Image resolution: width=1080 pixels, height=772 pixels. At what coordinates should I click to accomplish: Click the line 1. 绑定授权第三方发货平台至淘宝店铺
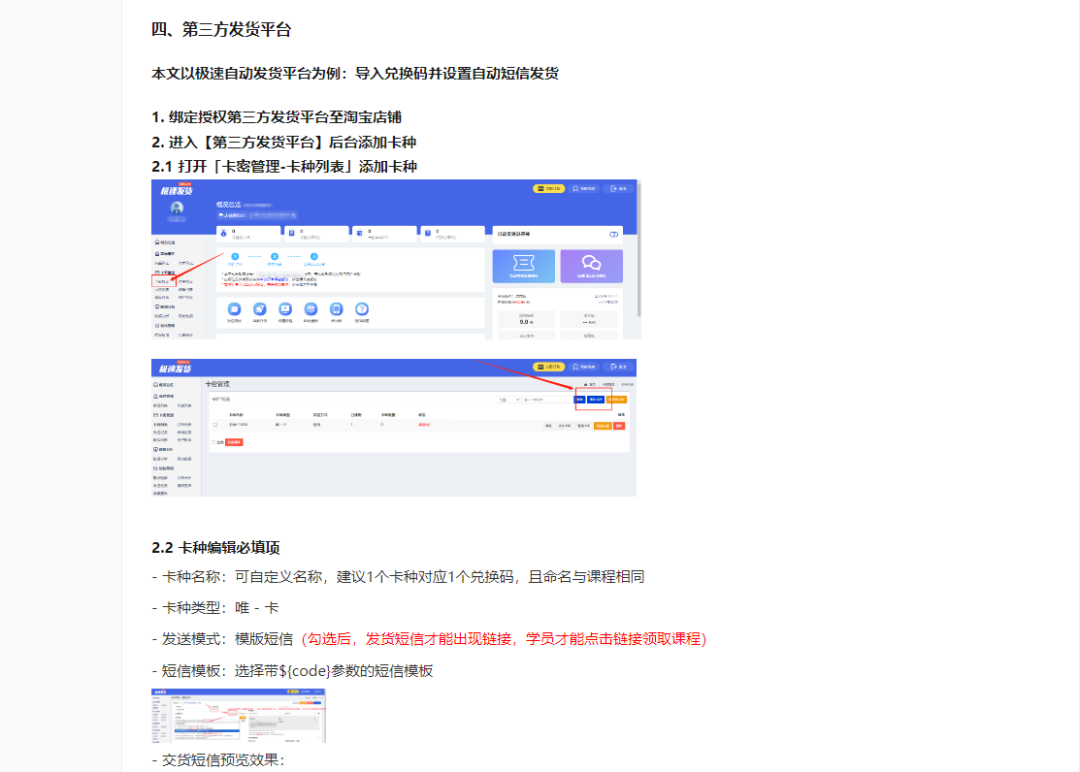(x=277, y=117)
